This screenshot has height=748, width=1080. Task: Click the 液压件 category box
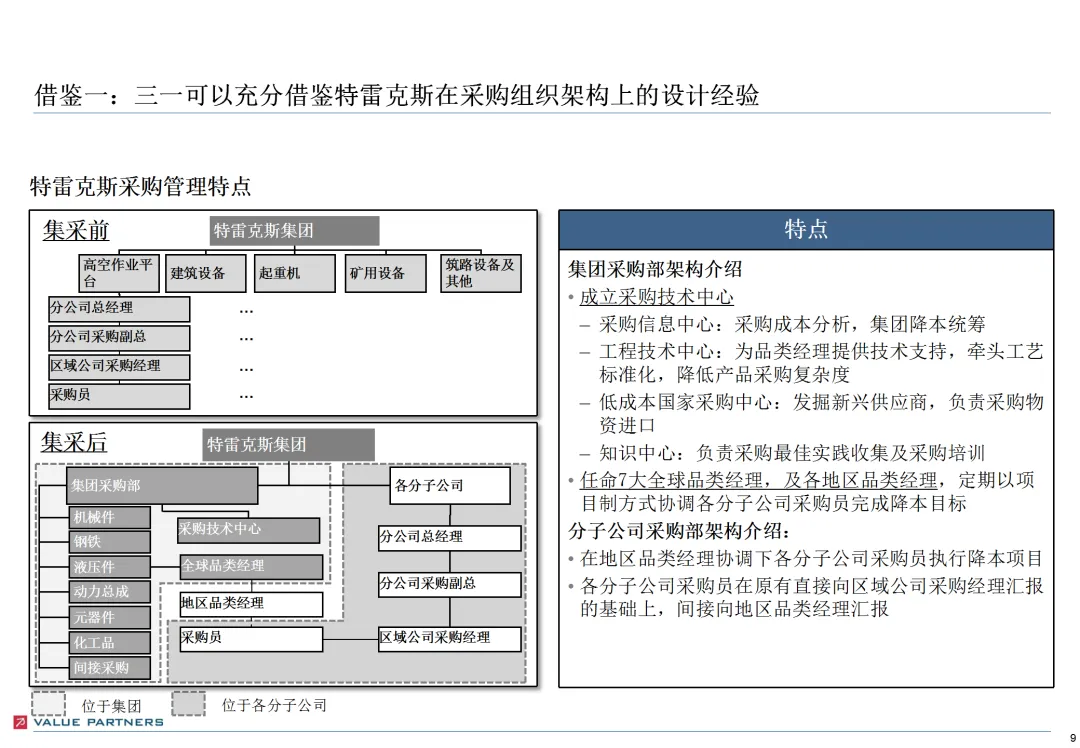(110, 567)
